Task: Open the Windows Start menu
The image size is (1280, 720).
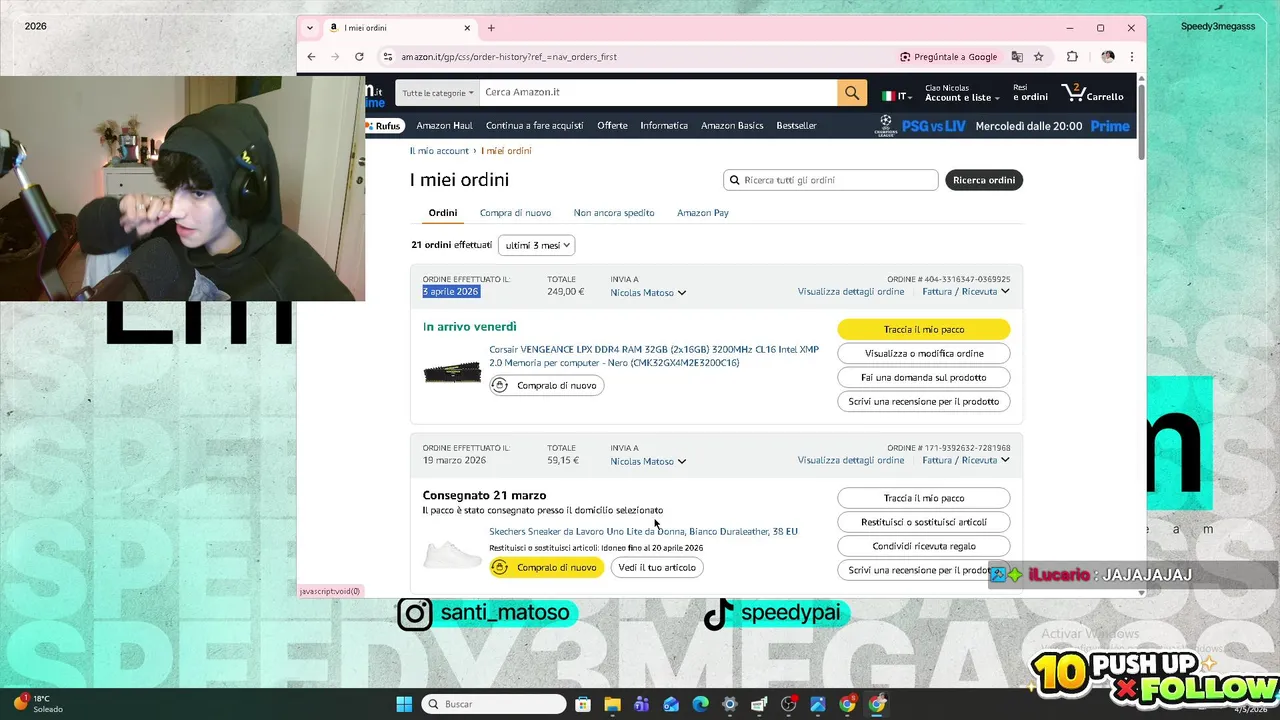Action: 404,704
